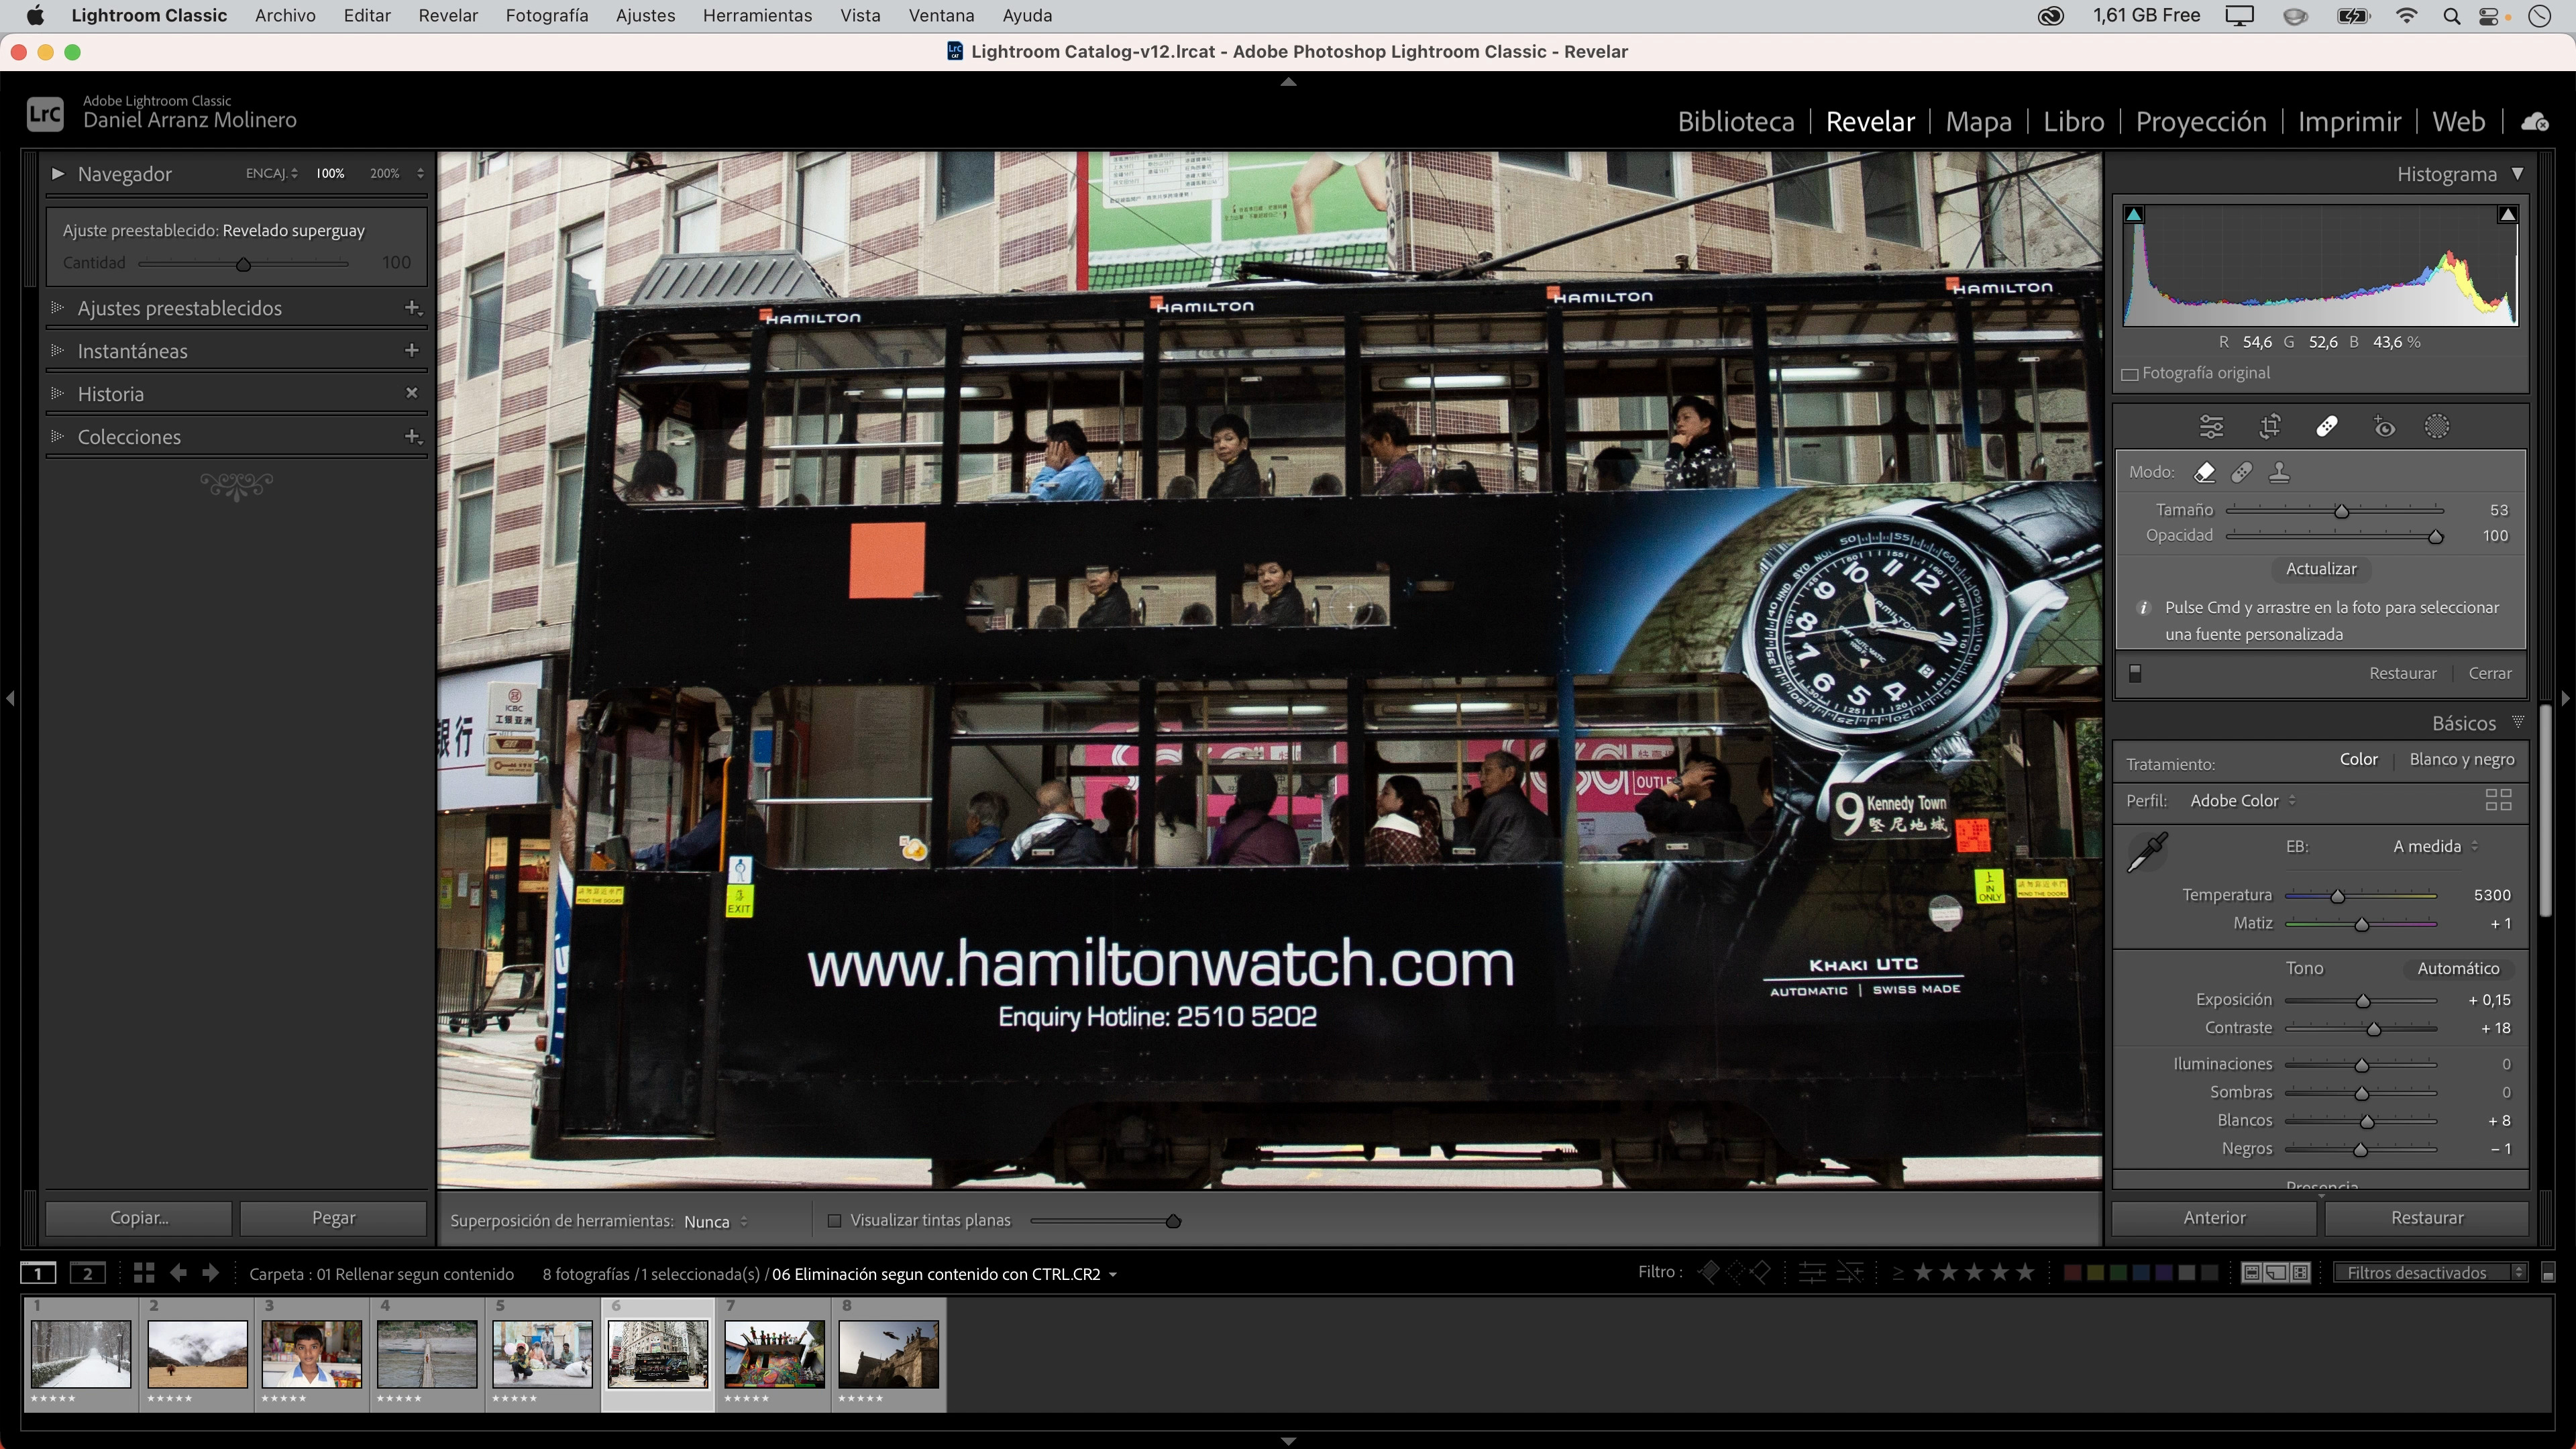Go forward with right arrow in filmstrip bar
The width and height of the screenshot is (2576, 1449).
pyautogui.click(x=210, y=1273)
